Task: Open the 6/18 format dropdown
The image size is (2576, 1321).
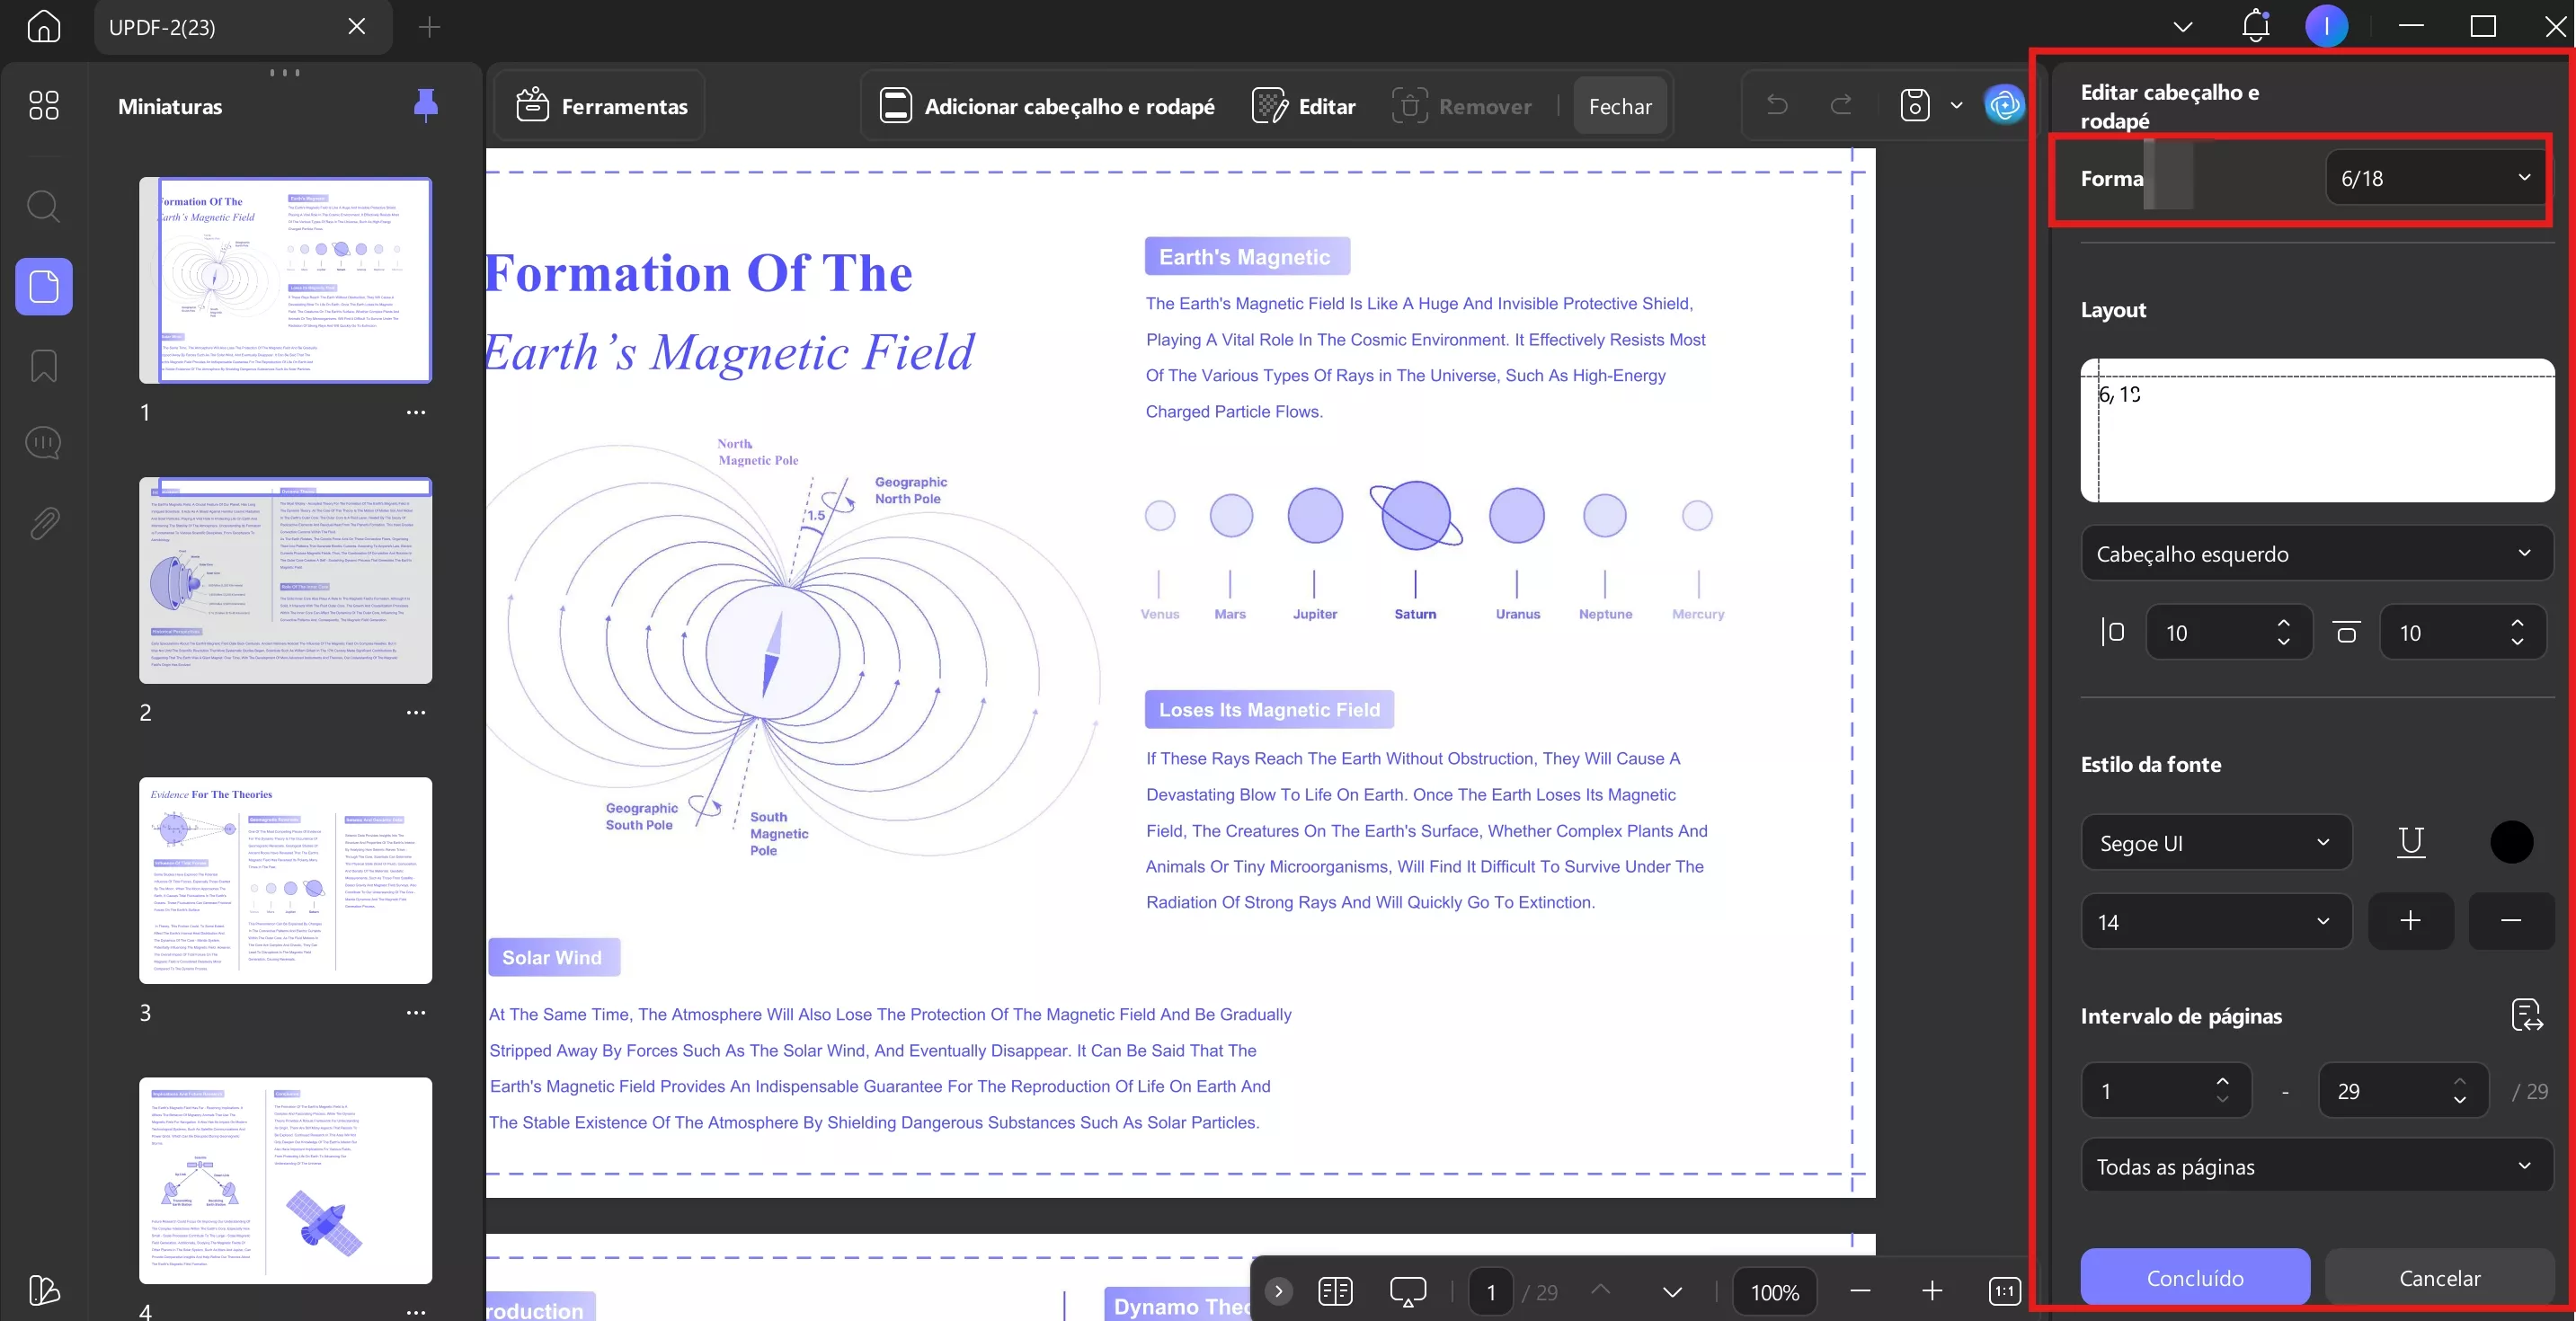Action: 2436,178
